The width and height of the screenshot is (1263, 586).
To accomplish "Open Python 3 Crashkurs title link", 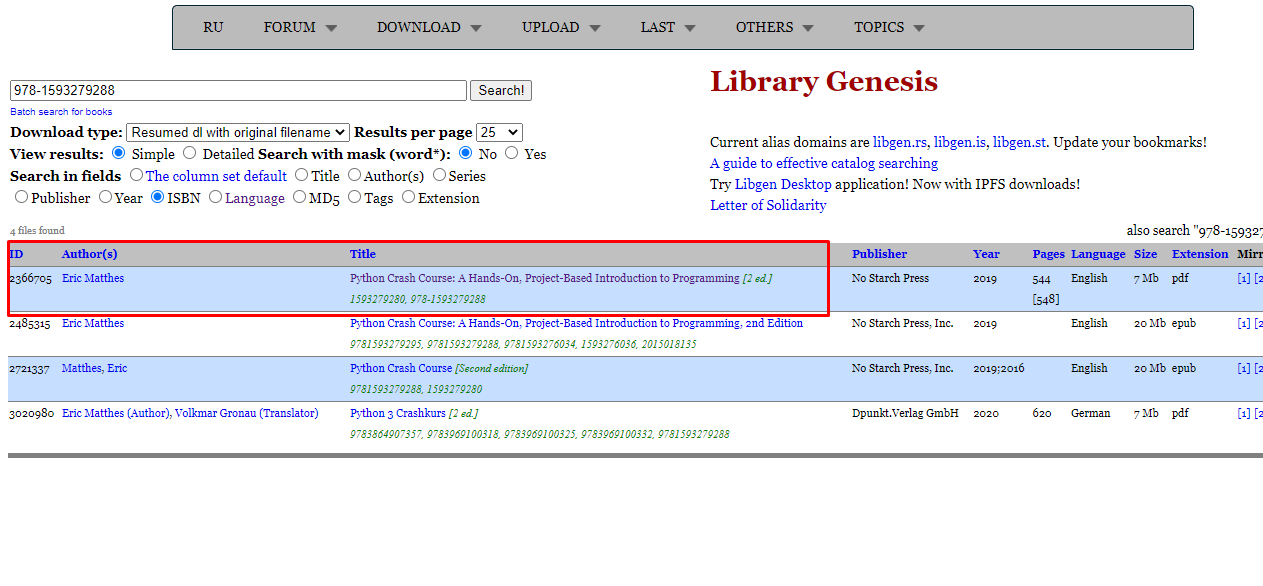I will click(x=414, y=413).
